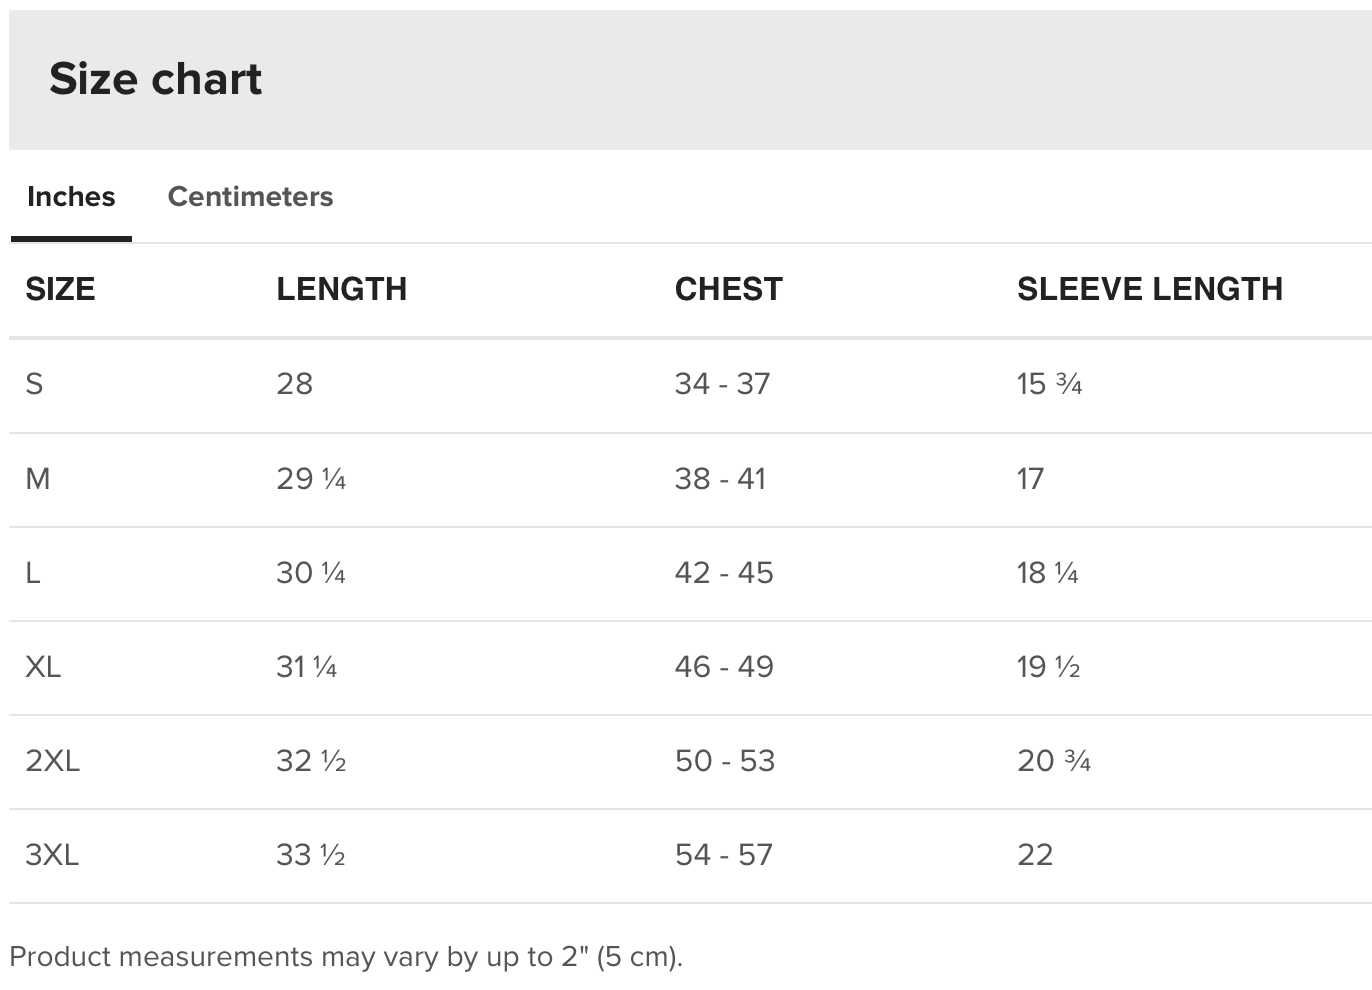Switch to the Centimeters tab

pos(250,197)
